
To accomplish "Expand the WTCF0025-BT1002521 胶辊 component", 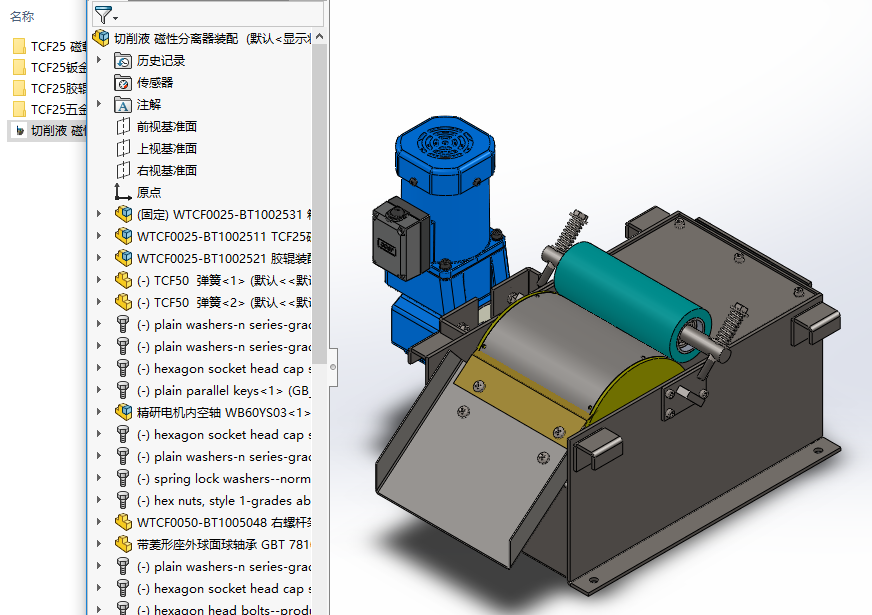I will (99, 257).
